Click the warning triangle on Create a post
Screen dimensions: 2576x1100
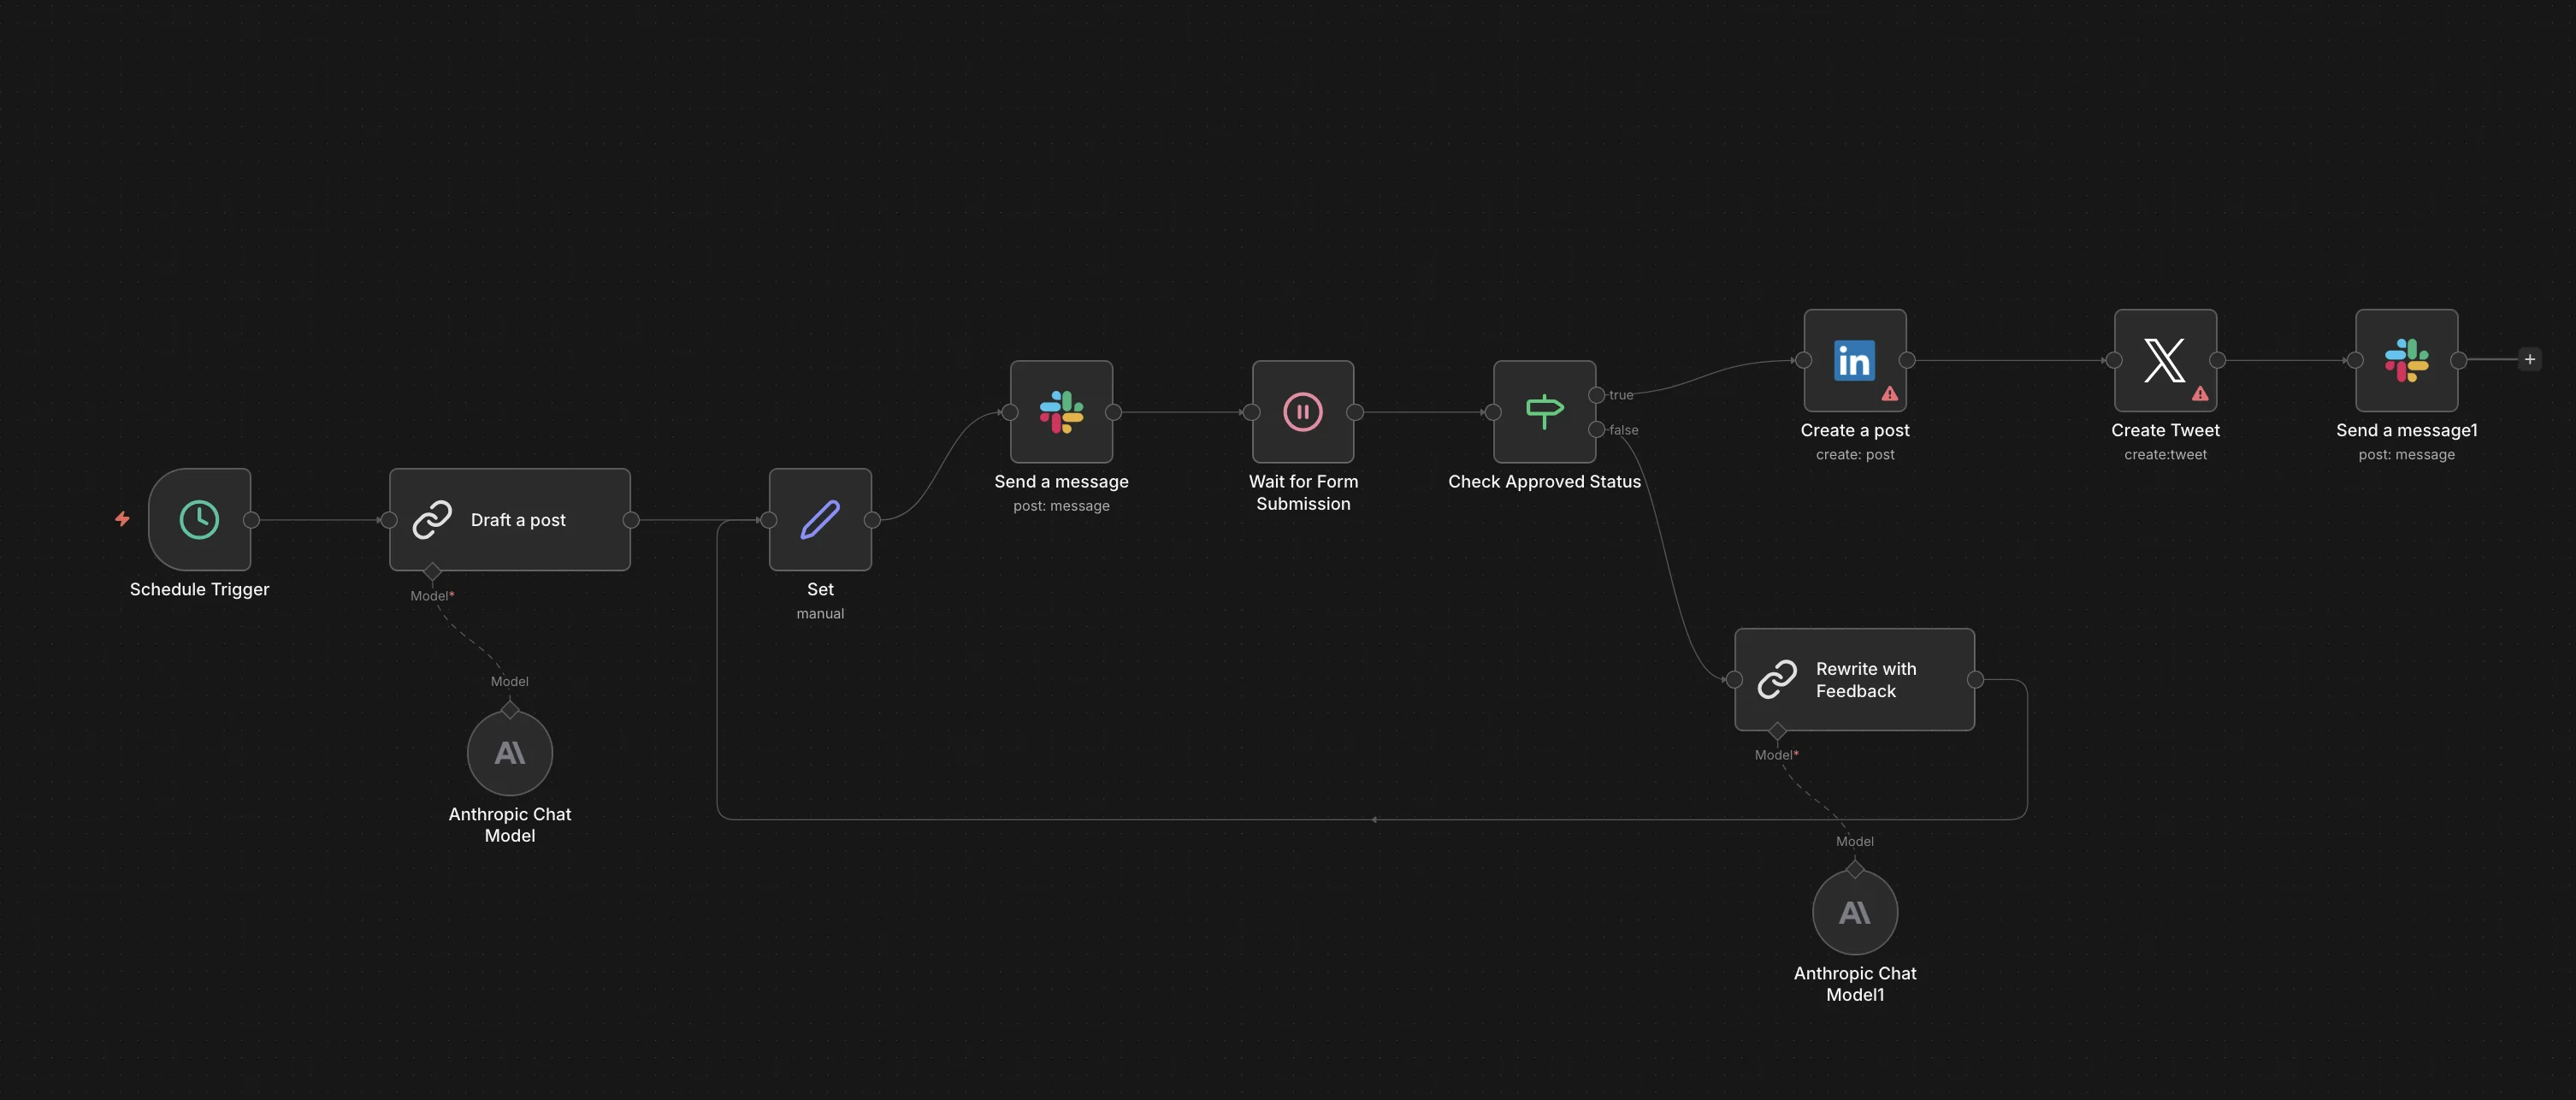(1890, 393)
